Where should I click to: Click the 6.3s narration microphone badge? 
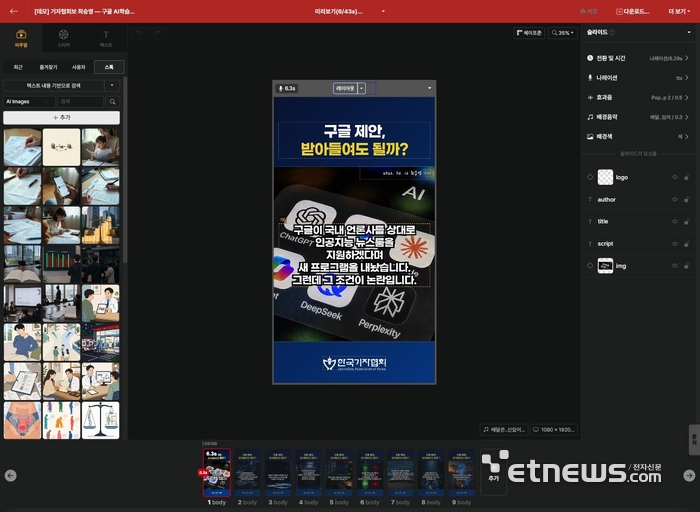coord(287,88)
